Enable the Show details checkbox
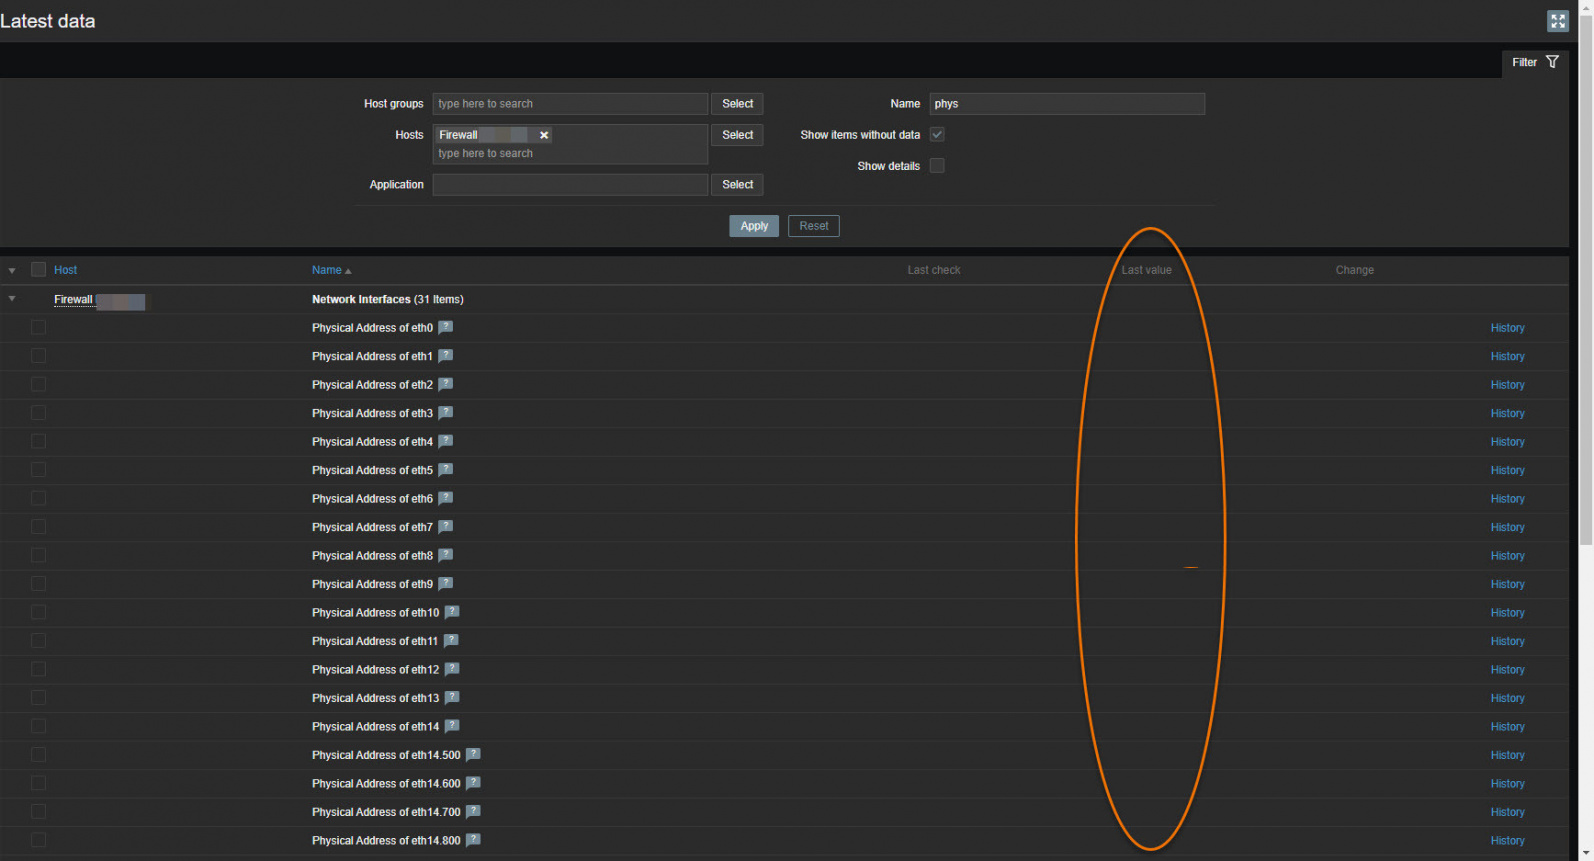Viewport: 1594px width, 861px height. click(937, 166)
